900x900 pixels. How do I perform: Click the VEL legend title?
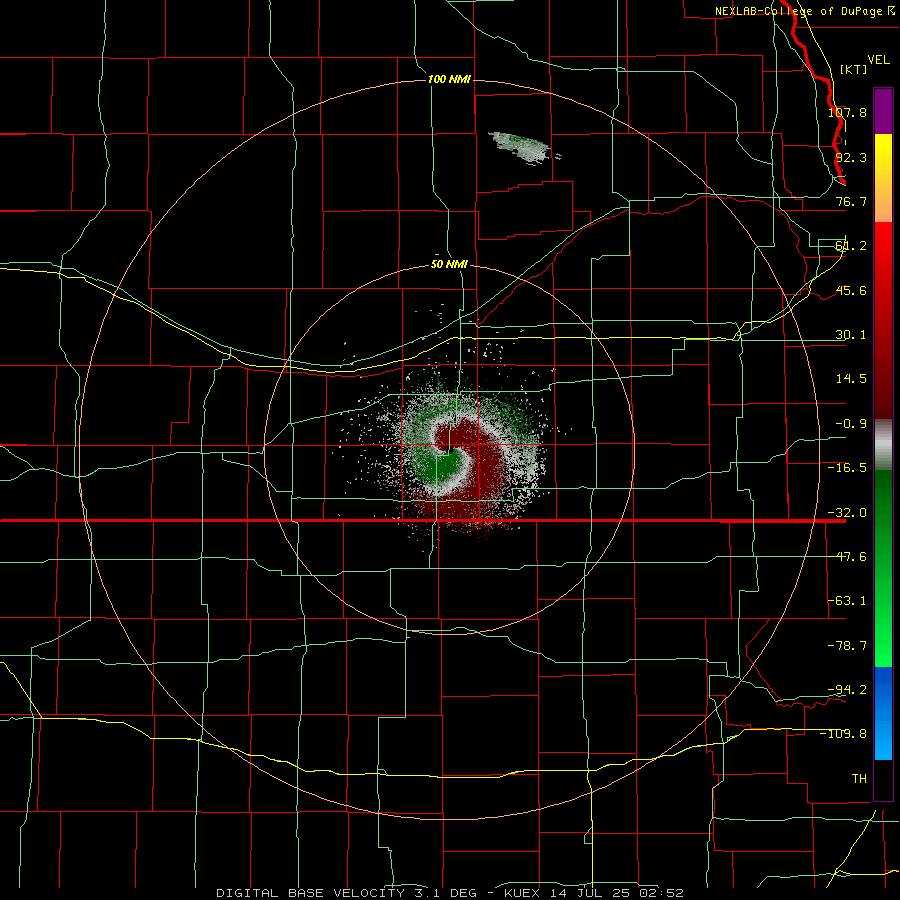878,60
